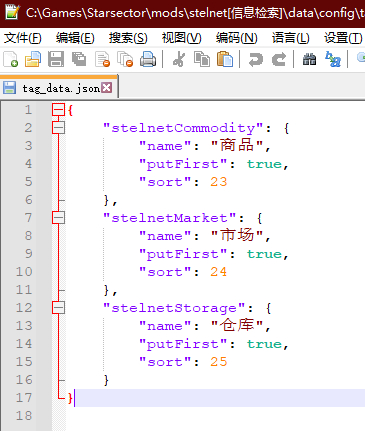Click the Close document toolbar icon
The width and height of the screenshot is (365, 431).
[102, 59]
